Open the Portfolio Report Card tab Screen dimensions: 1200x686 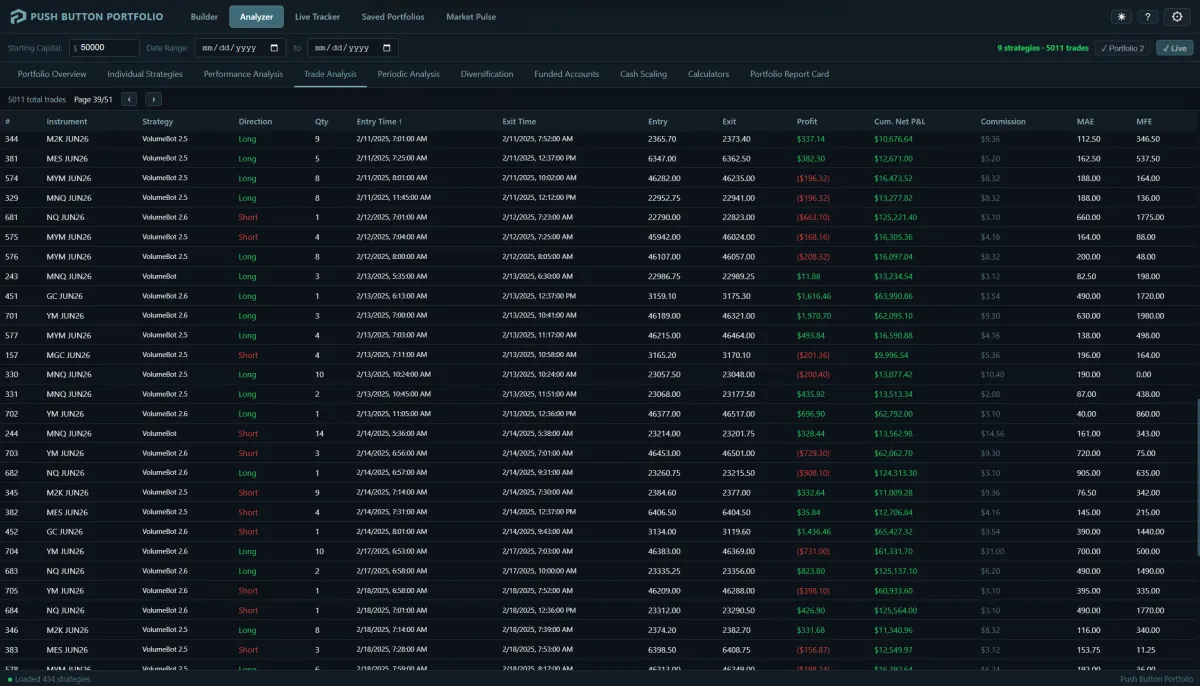coord(789,74)
